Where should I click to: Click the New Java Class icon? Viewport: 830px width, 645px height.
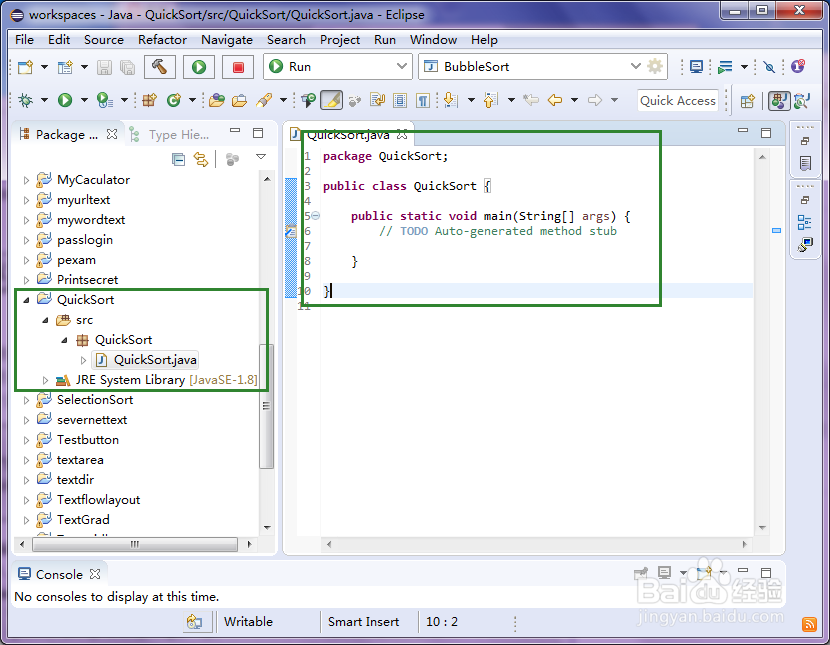[x=174, y=100]
